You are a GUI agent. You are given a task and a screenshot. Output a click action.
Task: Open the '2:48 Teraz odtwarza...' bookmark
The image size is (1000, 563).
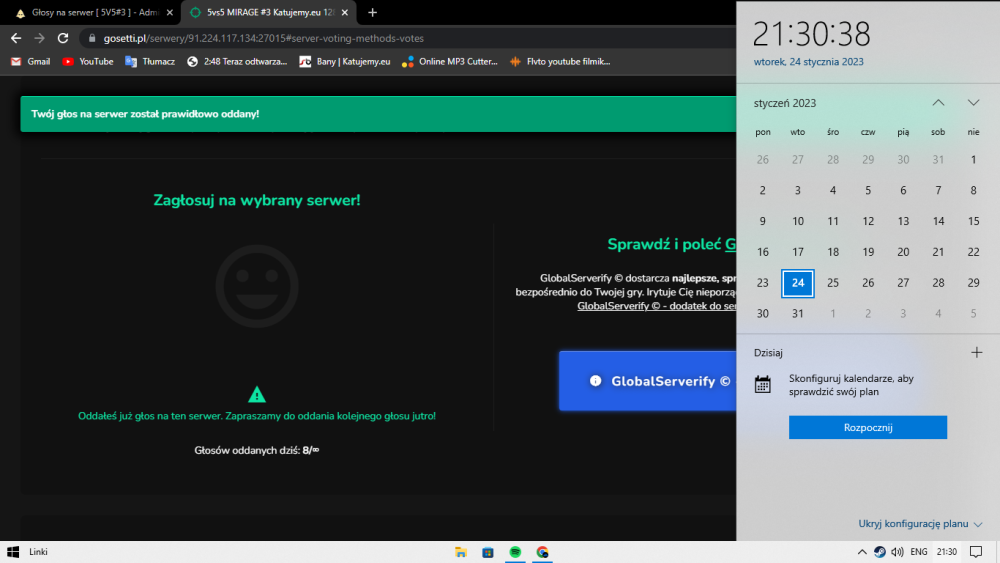[237, 62]
